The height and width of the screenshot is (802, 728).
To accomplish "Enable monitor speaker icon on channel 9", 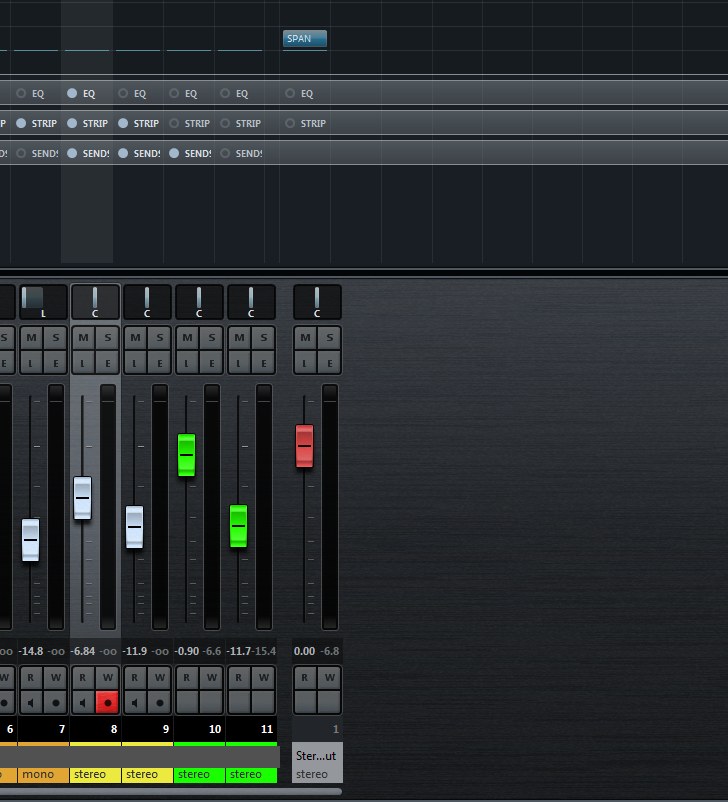I will point(135,702).
